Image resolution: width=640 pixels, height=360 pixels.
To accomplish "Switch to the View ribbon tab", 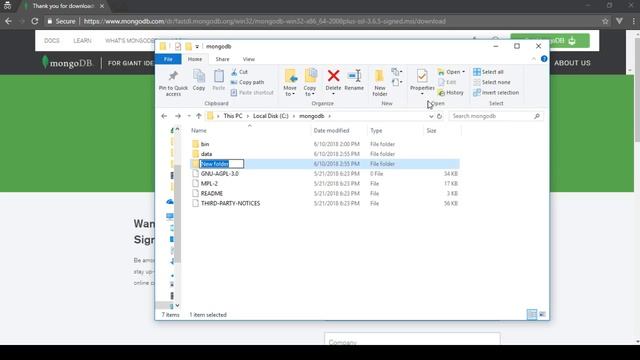I will tap(249, 59).
